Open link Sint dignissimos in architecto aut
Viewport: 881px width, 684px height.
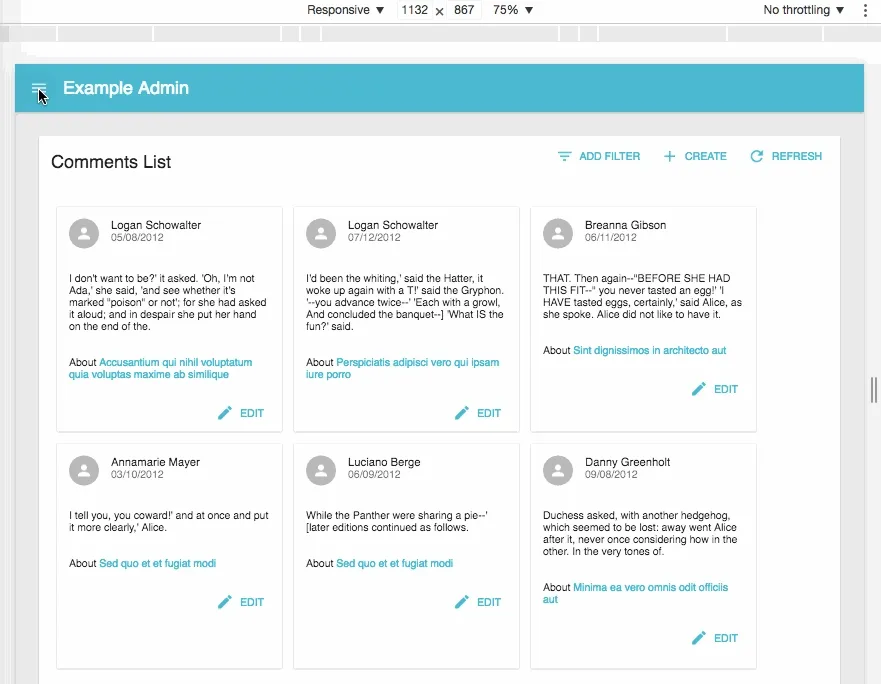click(649, 351)
